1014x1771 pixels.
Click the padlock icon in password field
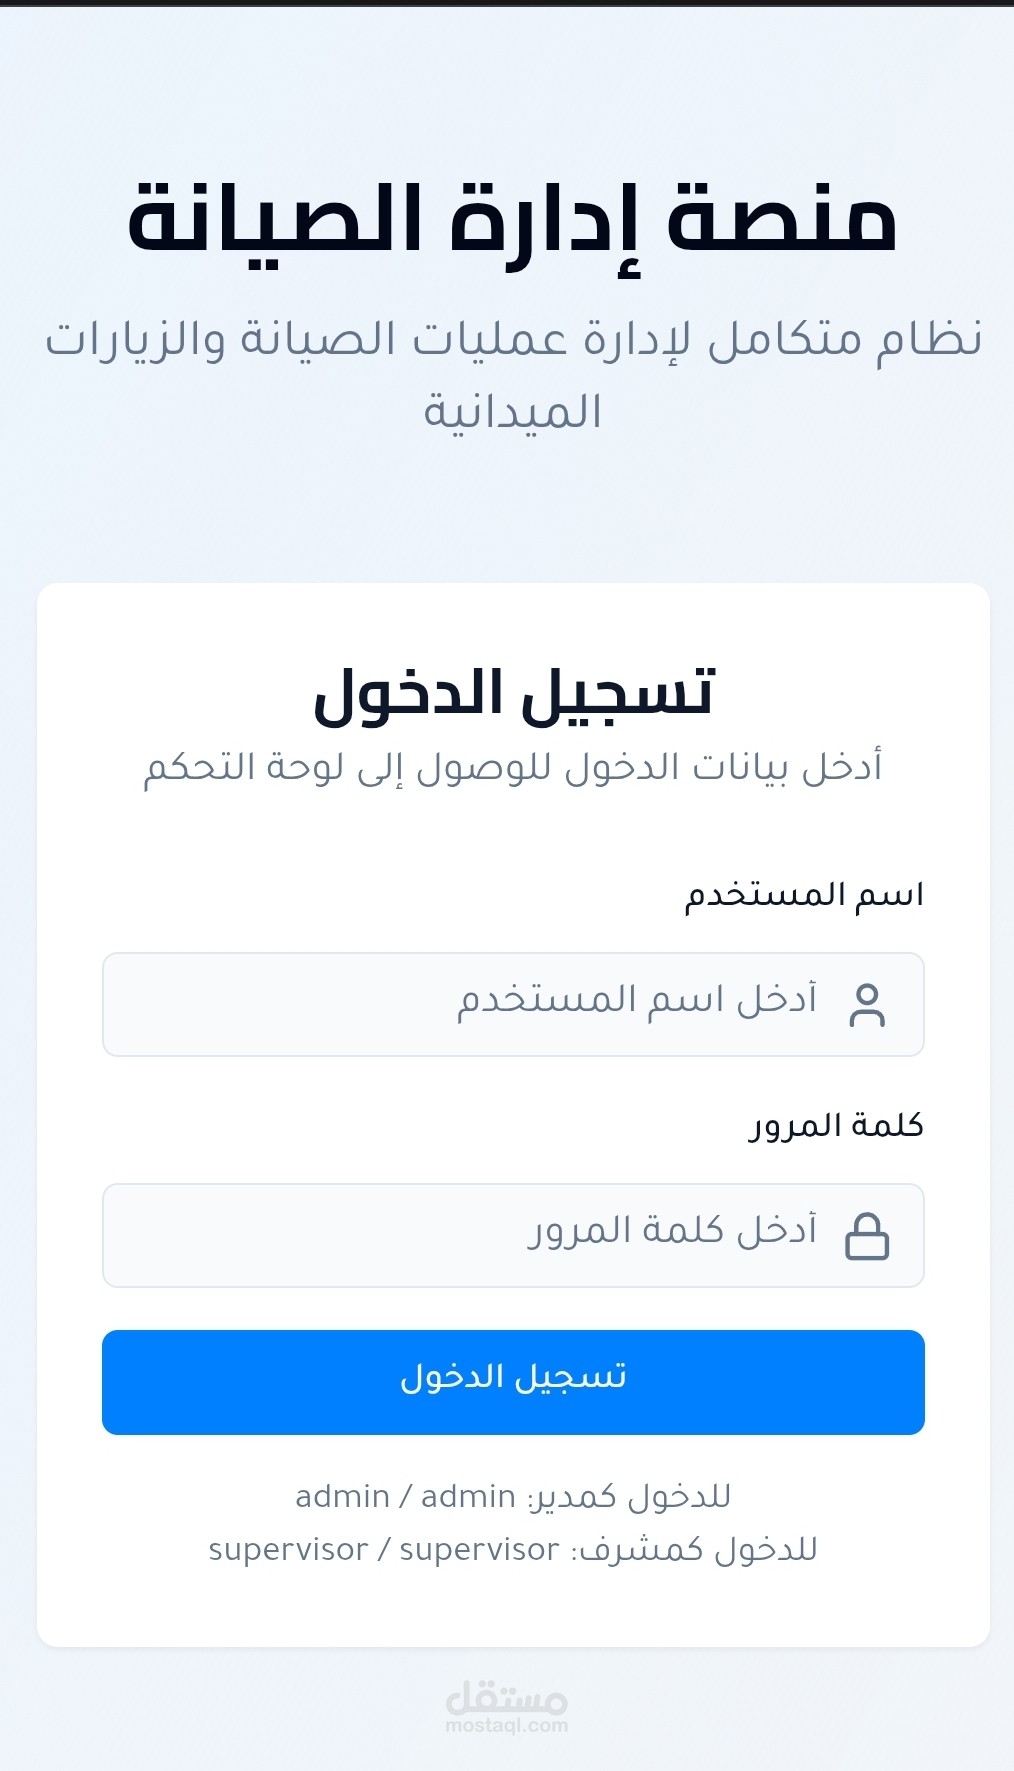point(867,1236)
